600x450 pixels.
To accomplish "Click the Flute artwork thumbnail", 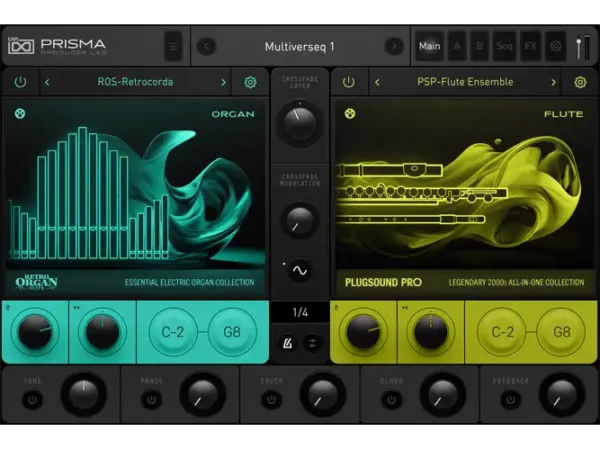I will click(464, 184).
